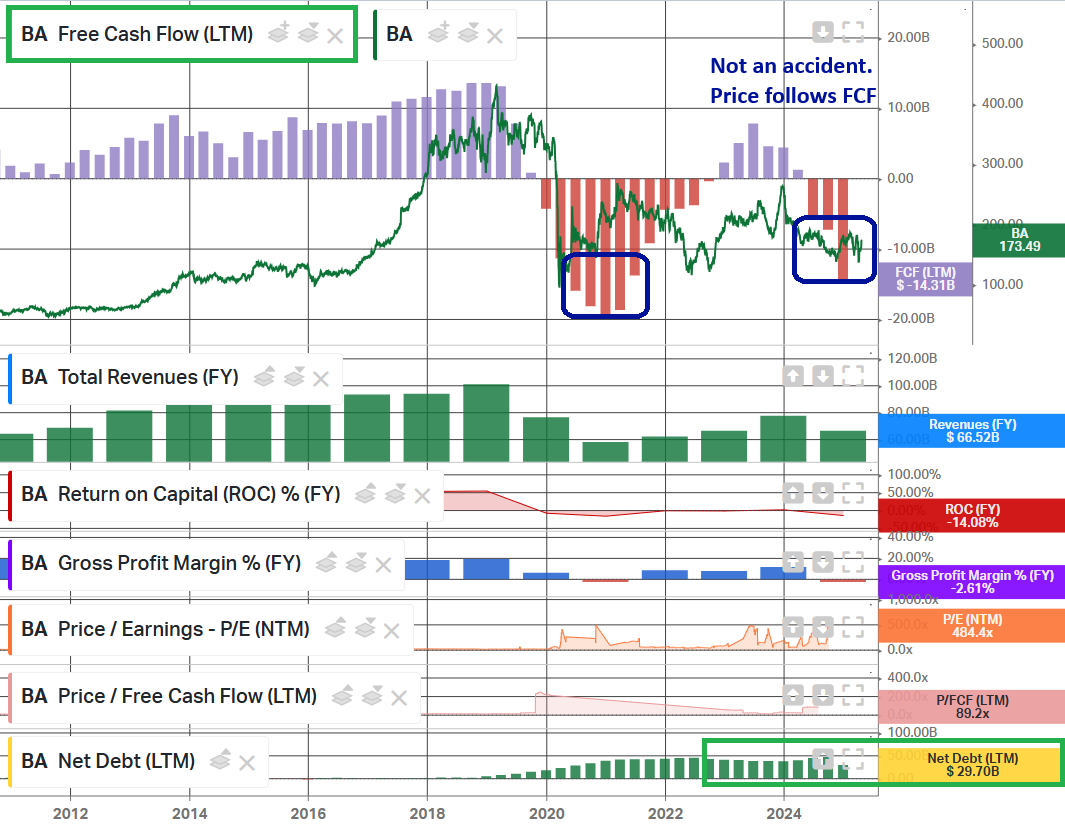Shift the Price / Free Cash Flow pane up
This screenshot has width=1065, height=825.
click(x=793, y=695)
